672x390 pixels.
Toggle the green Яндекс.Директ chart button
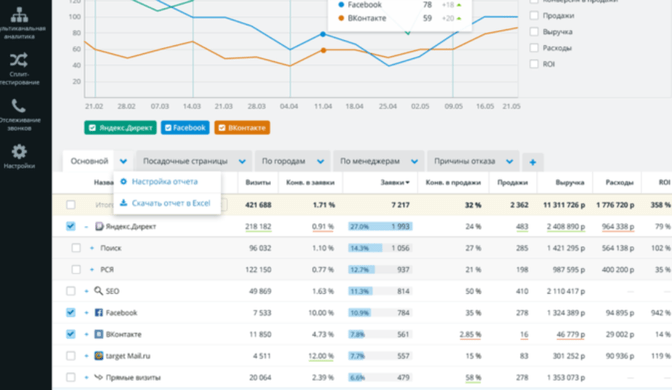click(120, 127)
